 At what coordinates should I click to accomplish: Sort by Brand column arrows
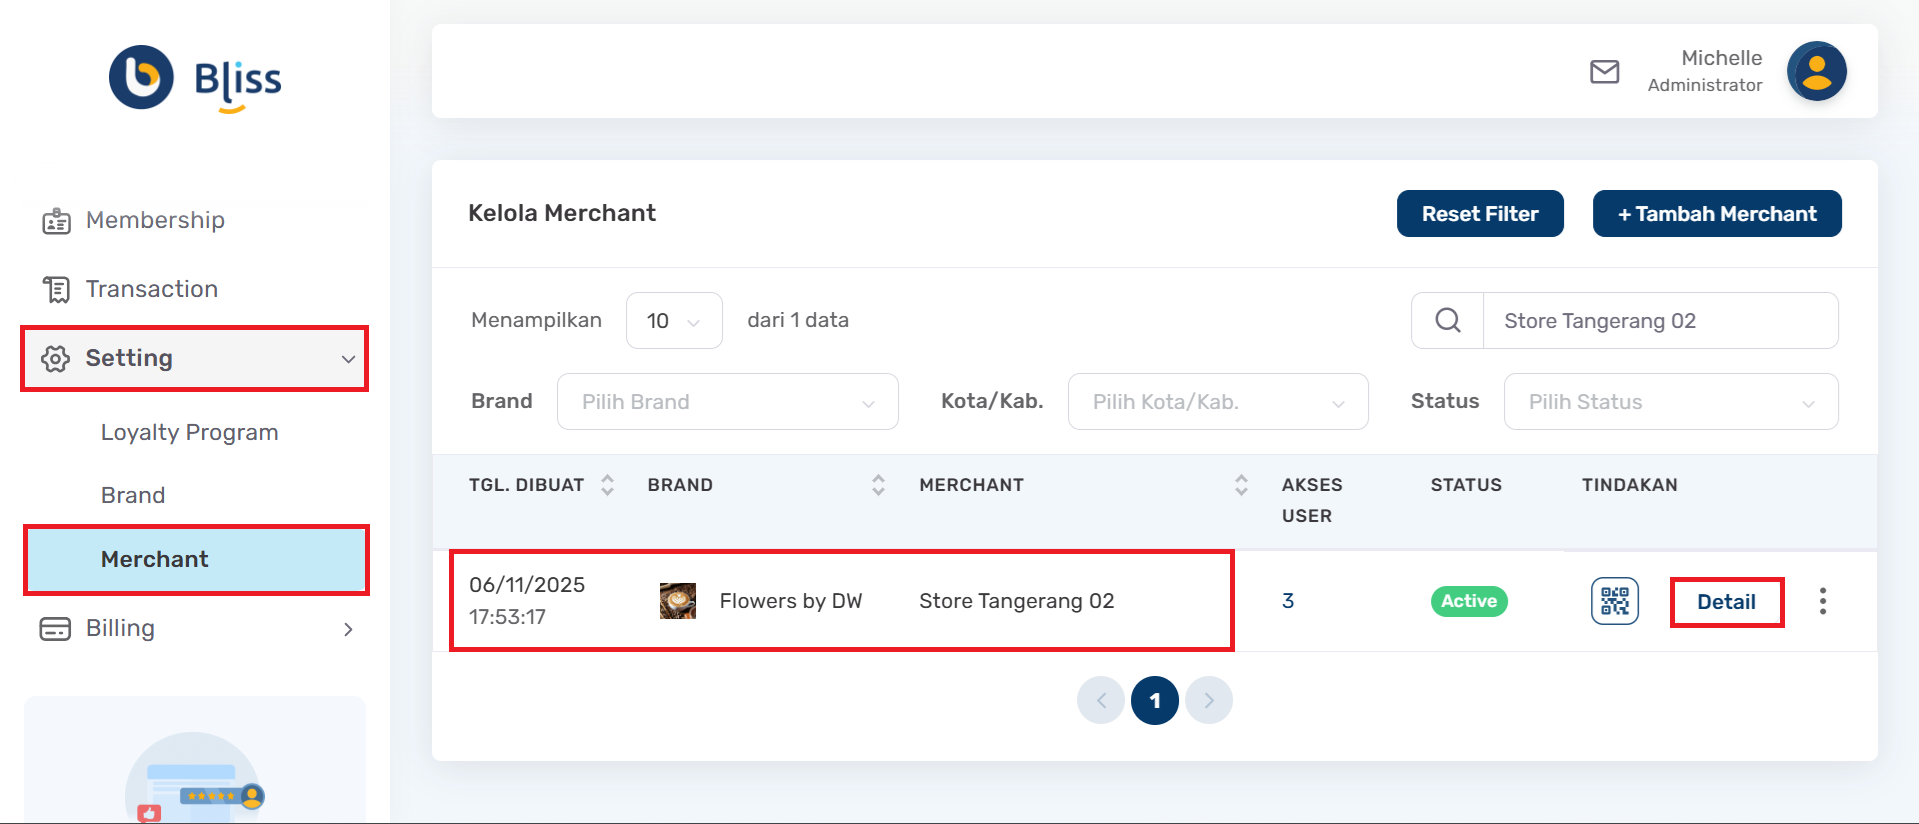pyautogui.click(x=878, y=485)
